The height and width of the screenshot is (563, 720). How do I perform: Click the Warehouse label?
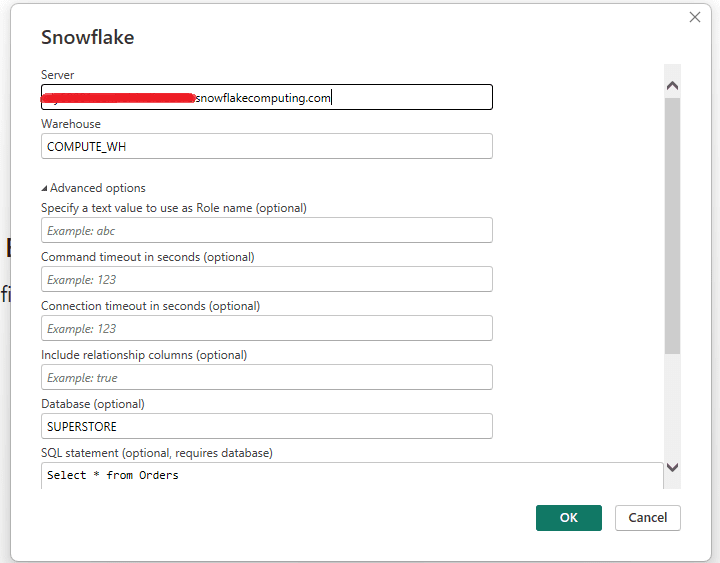71,124
